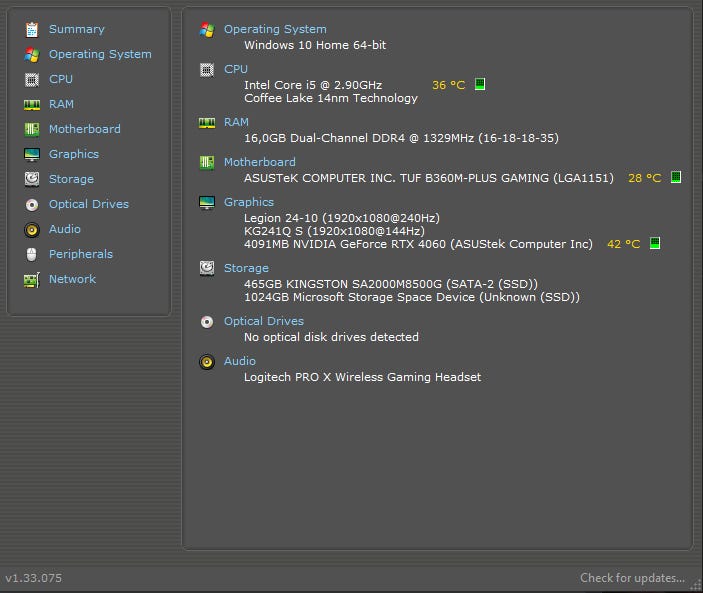
Task: Click Optical Drives heading link in main panel
Action: pos(264,321)
